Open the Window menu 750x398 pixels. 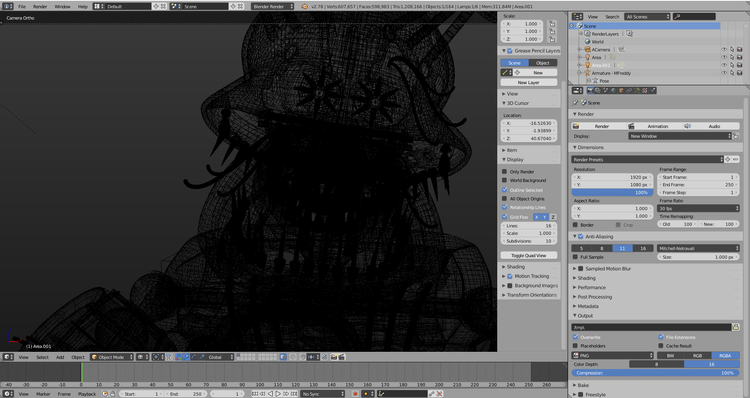pos(62,6)
